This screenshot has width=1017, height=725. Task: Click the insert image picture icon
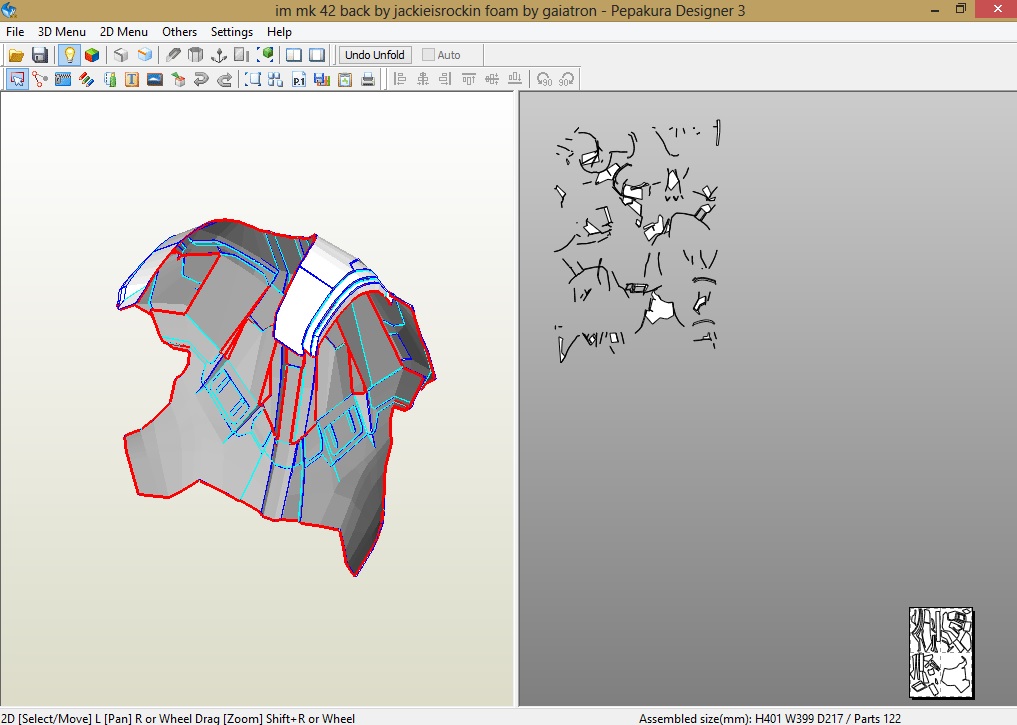155,79
